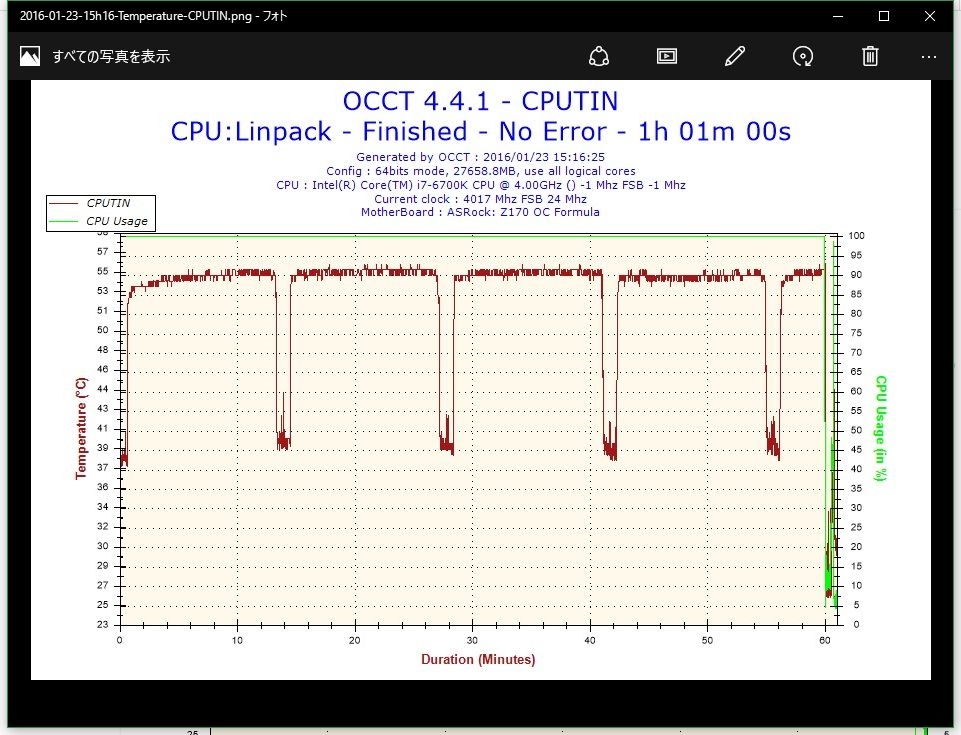Click the "CPU : Intel(R) Core(TM) i7-6700K" line

click(x=480, y=185)
